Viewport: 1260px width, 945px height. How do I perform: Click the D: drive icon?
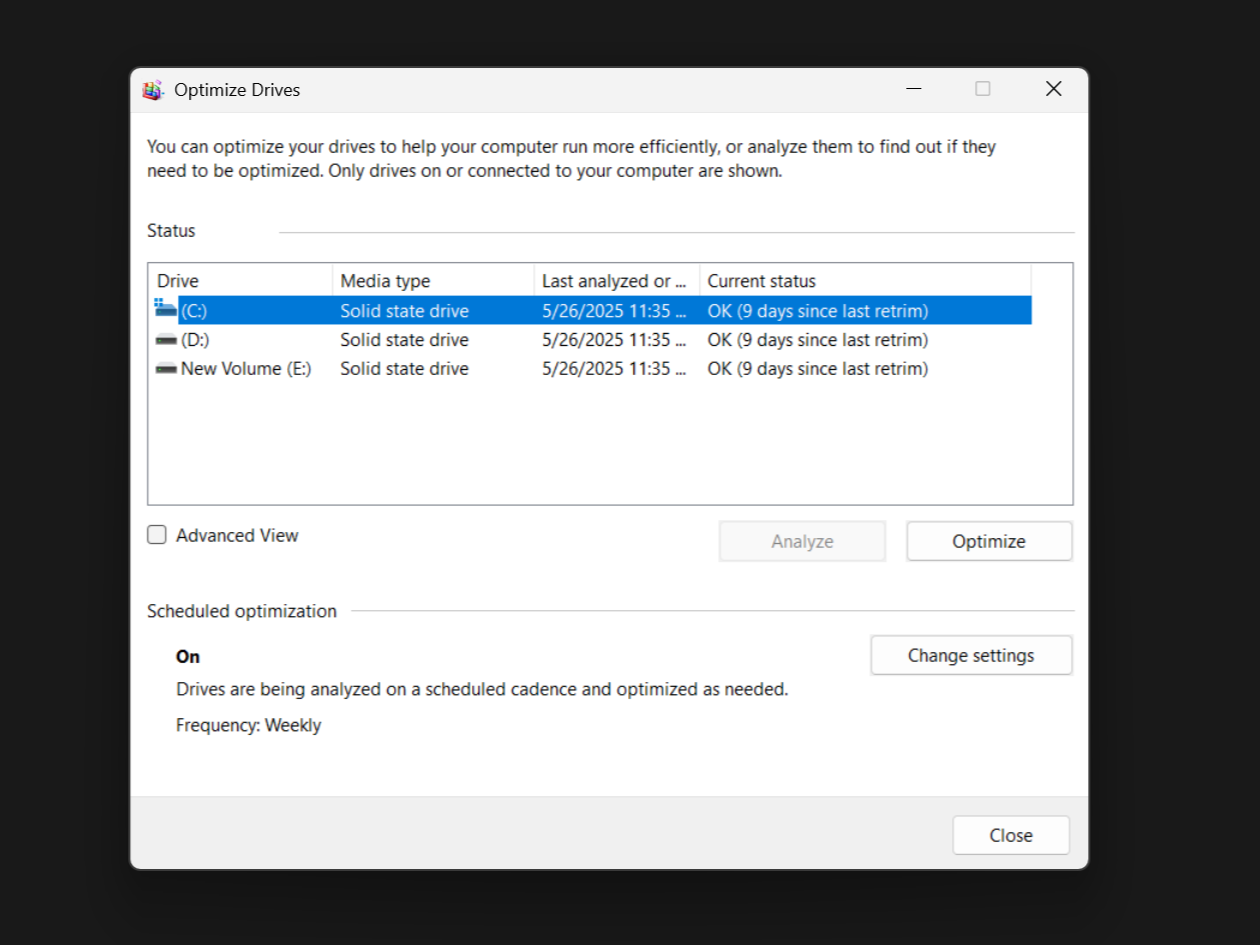tap(166, 340)
